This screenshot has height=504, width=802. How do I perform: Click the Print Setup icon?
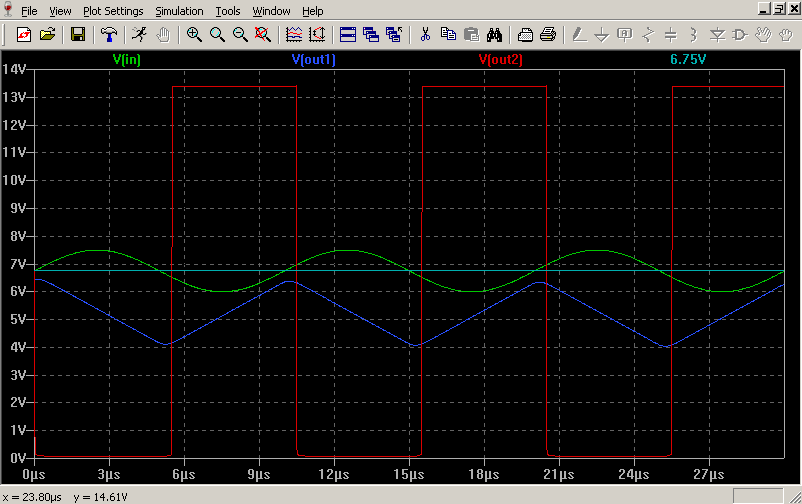point(525,35)
